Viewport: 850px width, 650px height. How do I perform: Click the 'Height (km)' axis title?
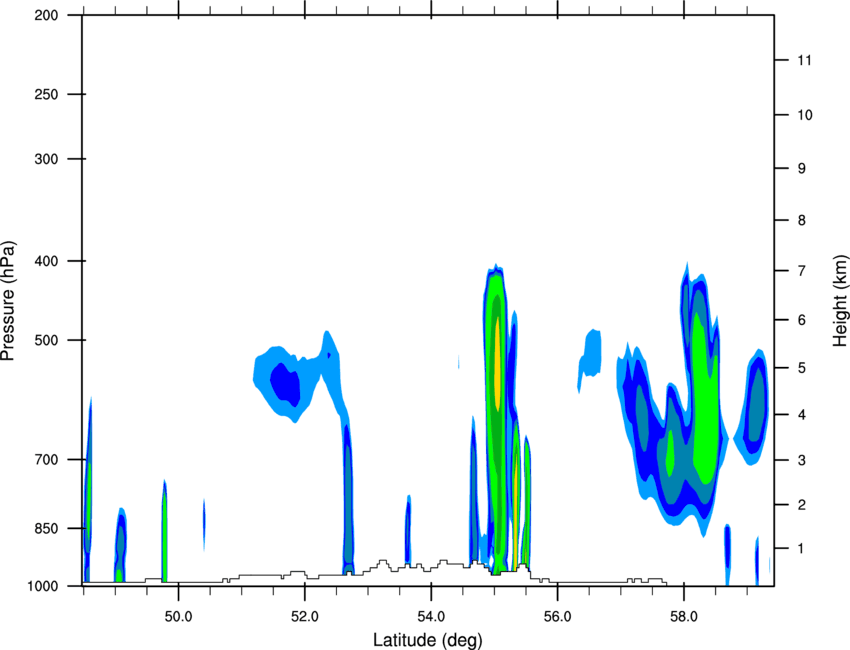pos(840,300)
